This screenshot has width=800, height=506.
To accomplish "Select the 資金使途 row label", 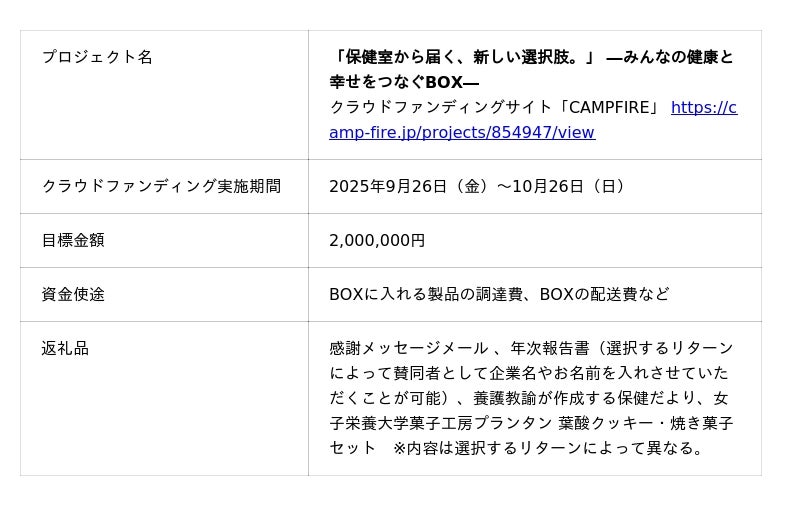I will click(73, 294).
